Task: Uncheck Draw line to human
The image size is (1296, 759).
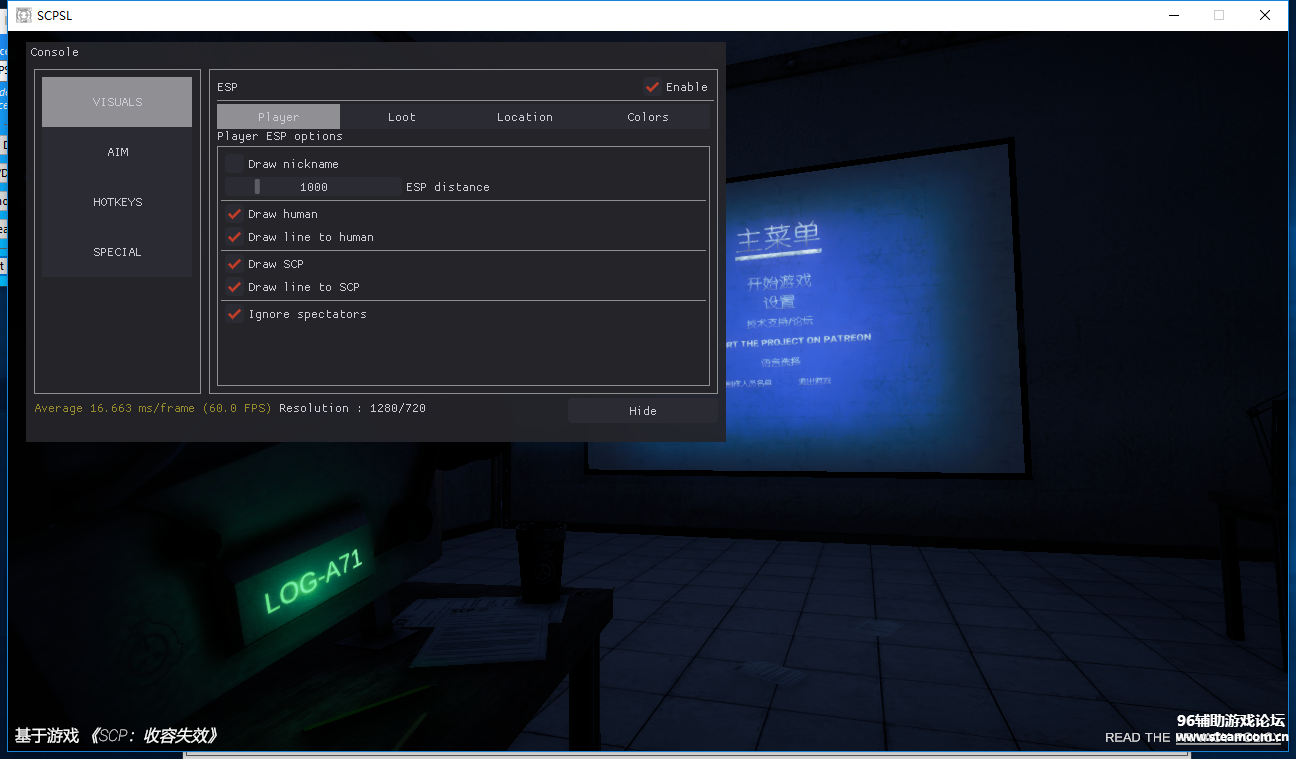Action: (234, 237)
